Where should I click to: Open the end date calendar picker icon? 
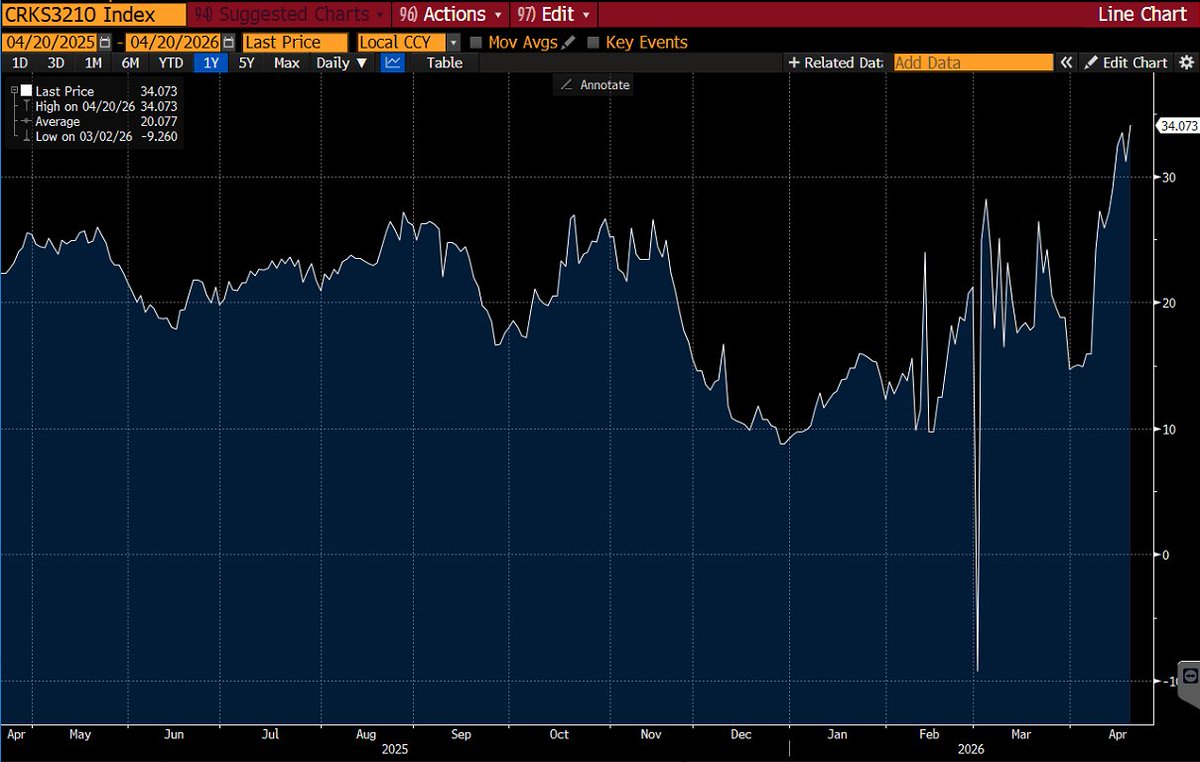pos(230,43)
